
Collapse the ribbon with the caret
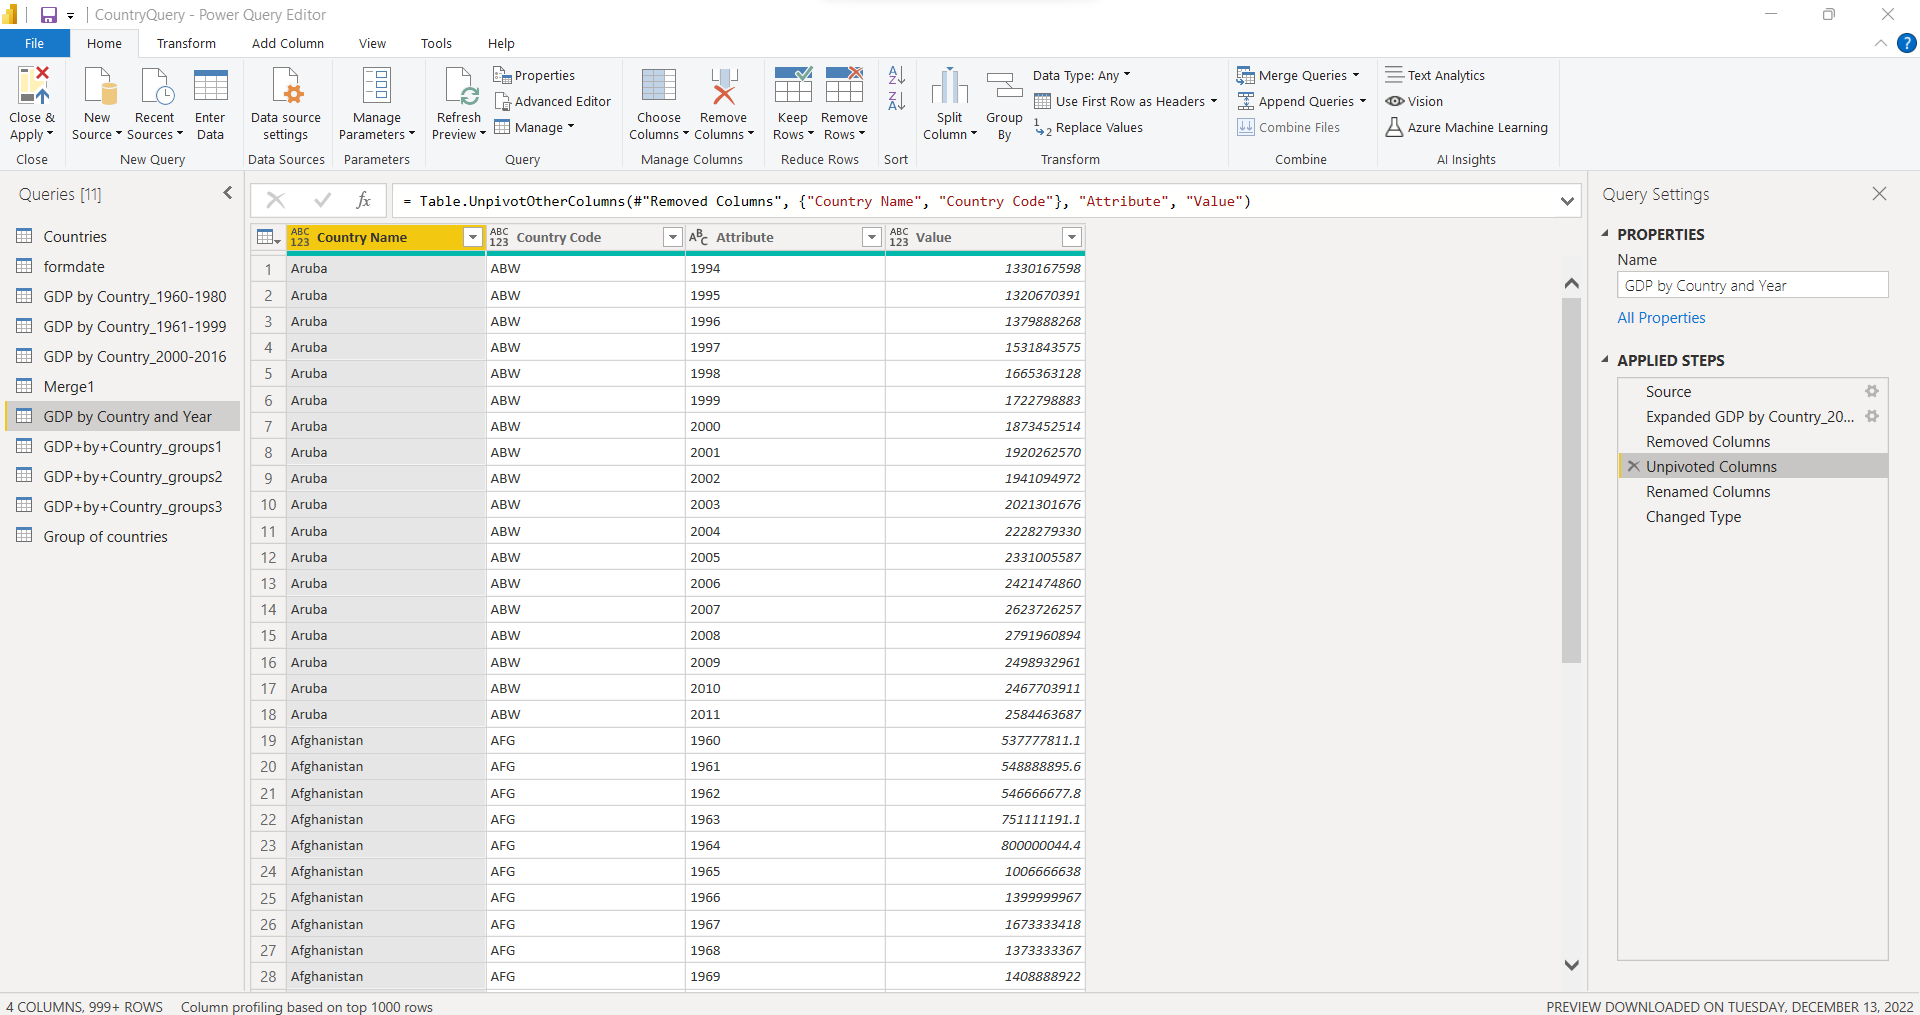click(1880, 43)
